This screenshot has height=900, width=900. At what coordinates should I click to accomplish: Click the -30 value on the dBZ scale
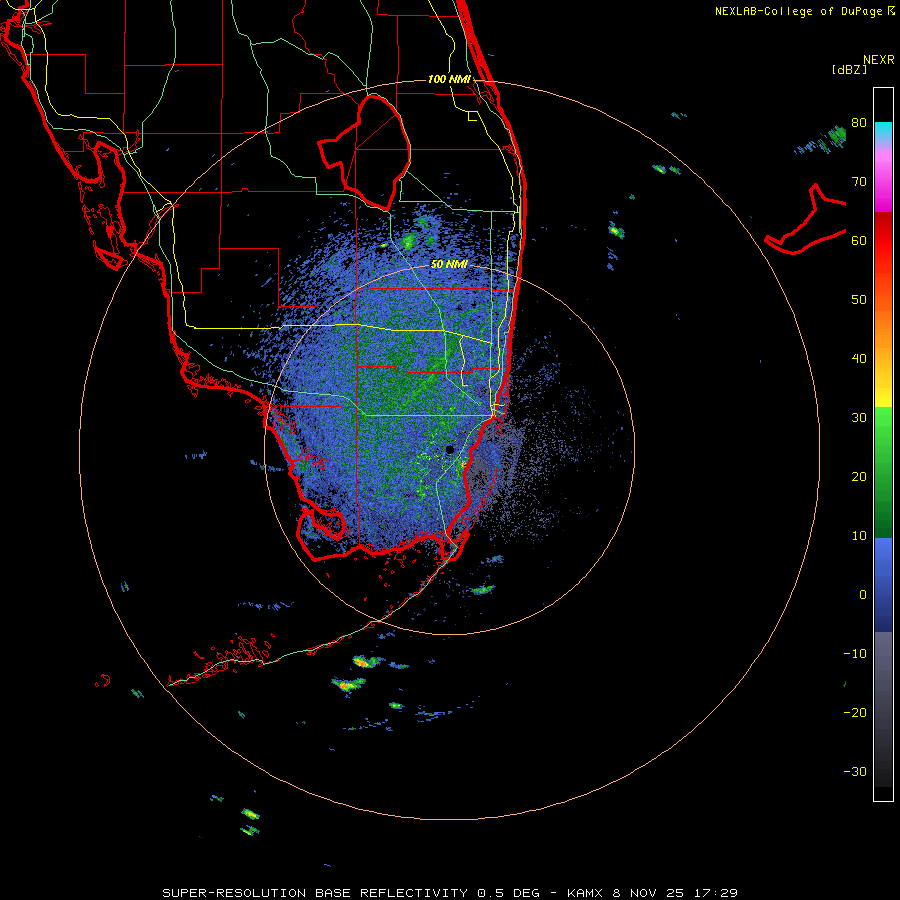coord(855,771)
